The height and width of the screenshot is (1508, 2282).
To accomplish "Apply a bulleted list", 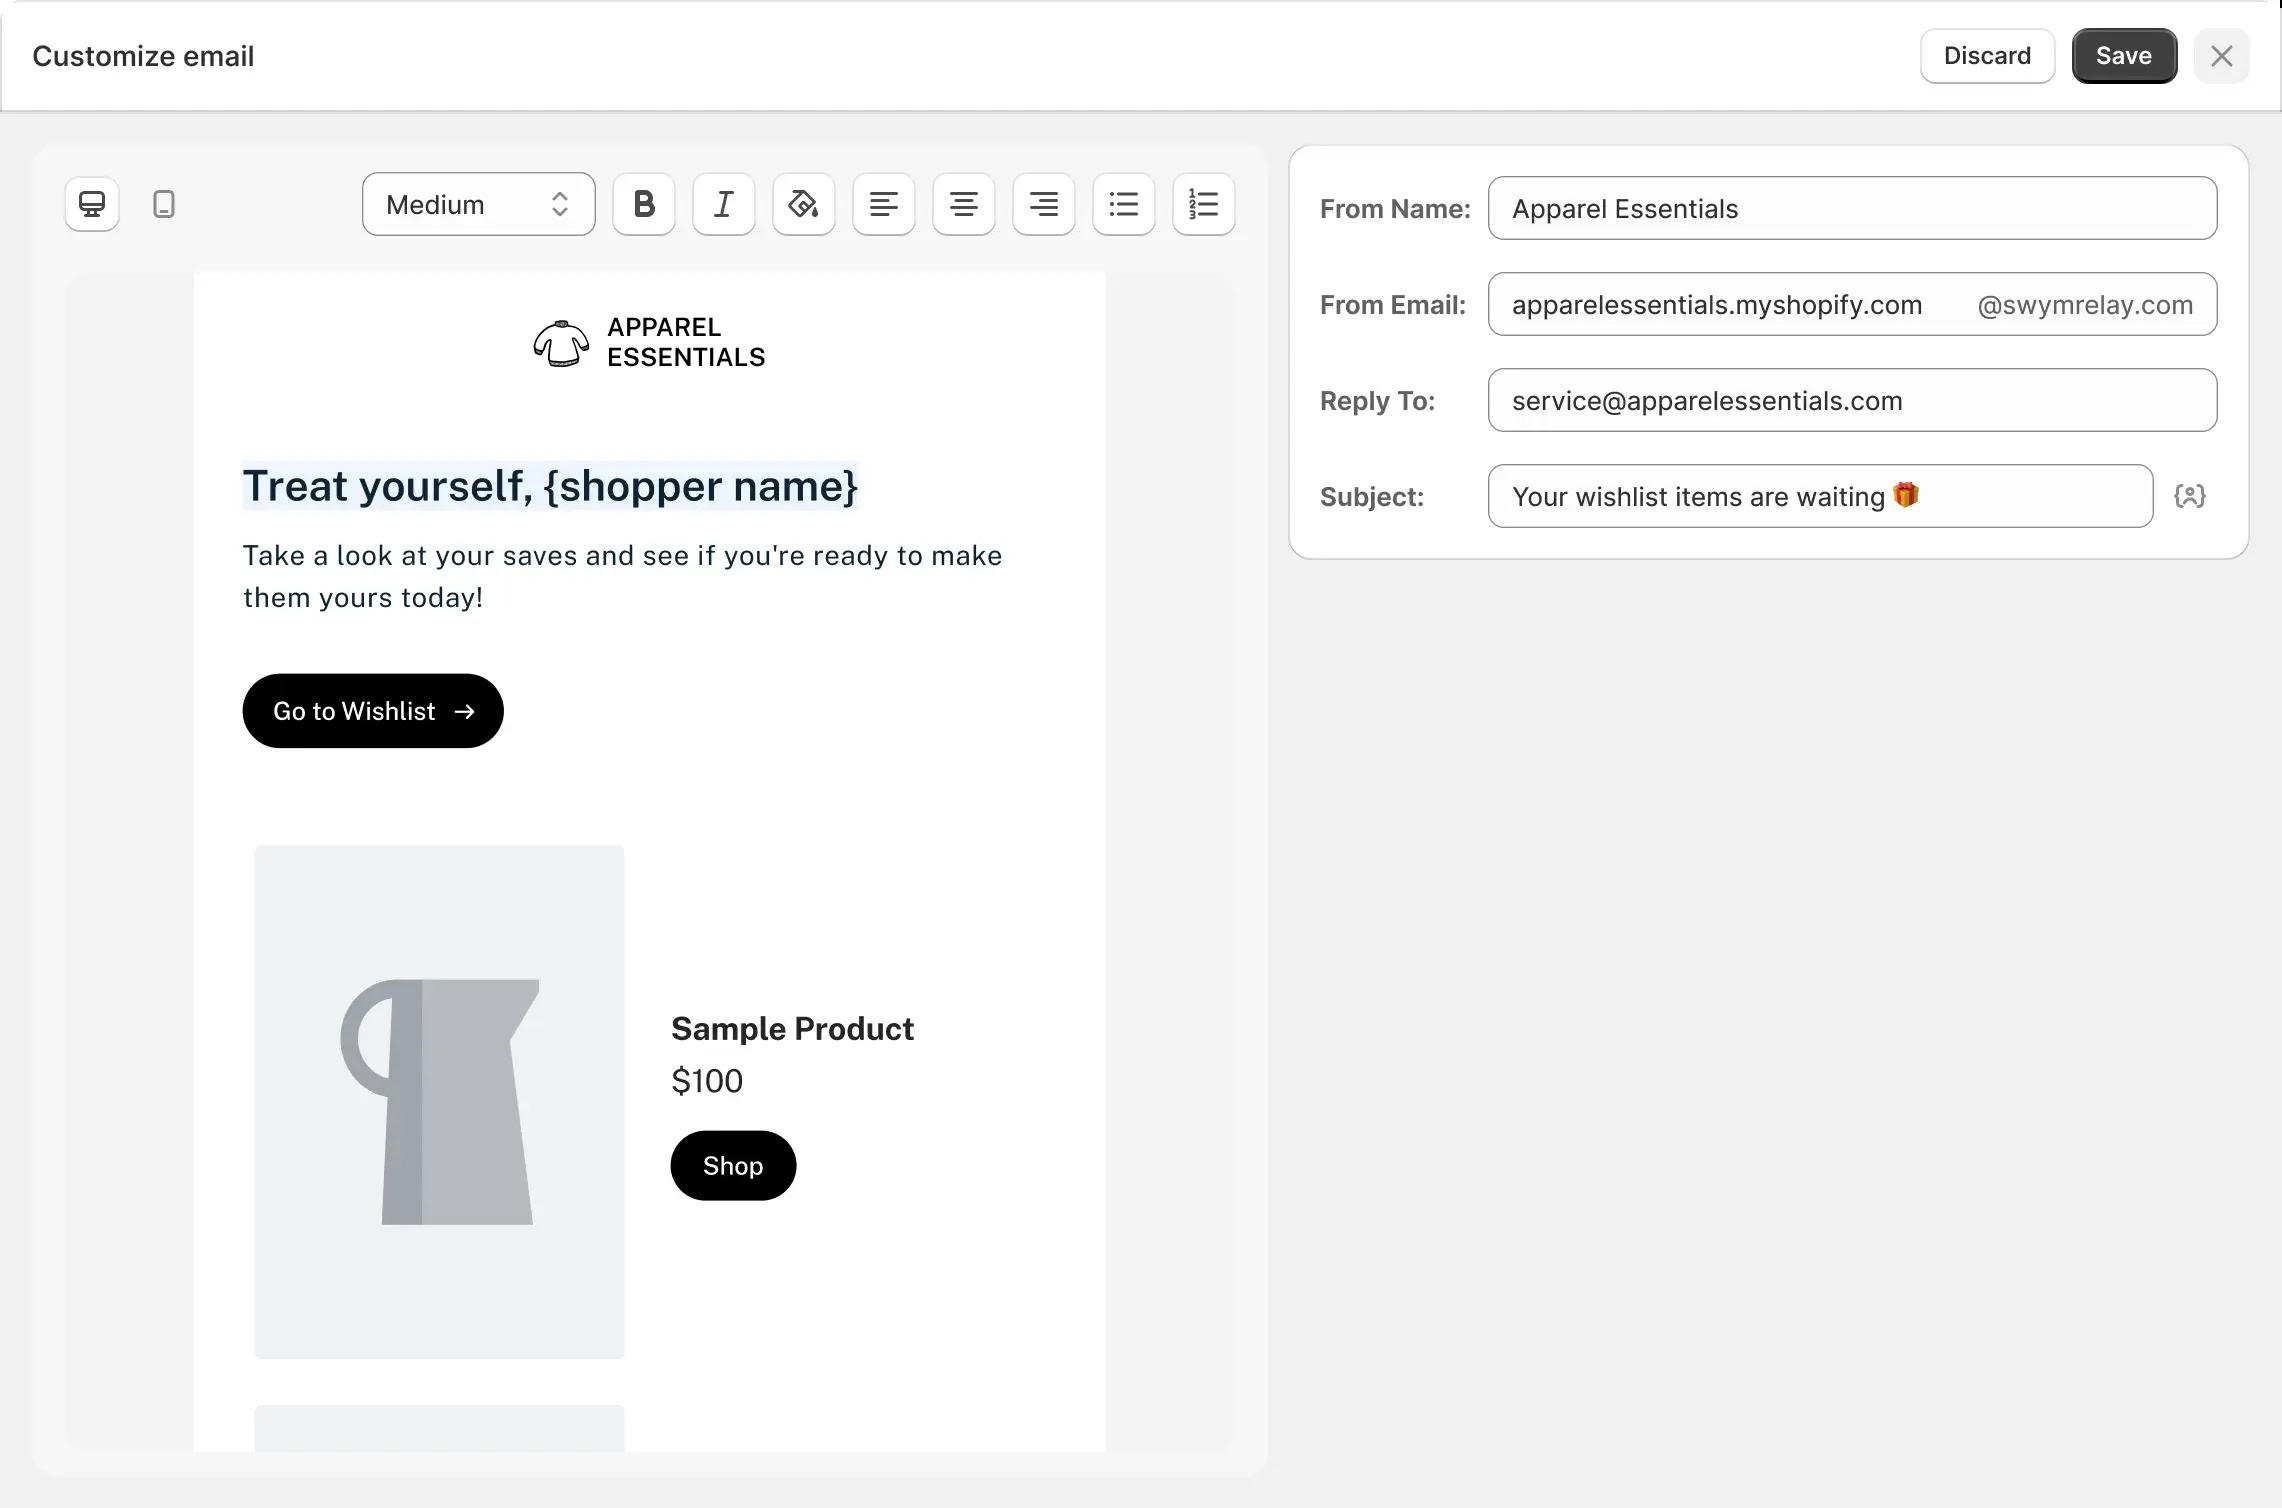I will tap(1123, 204).
